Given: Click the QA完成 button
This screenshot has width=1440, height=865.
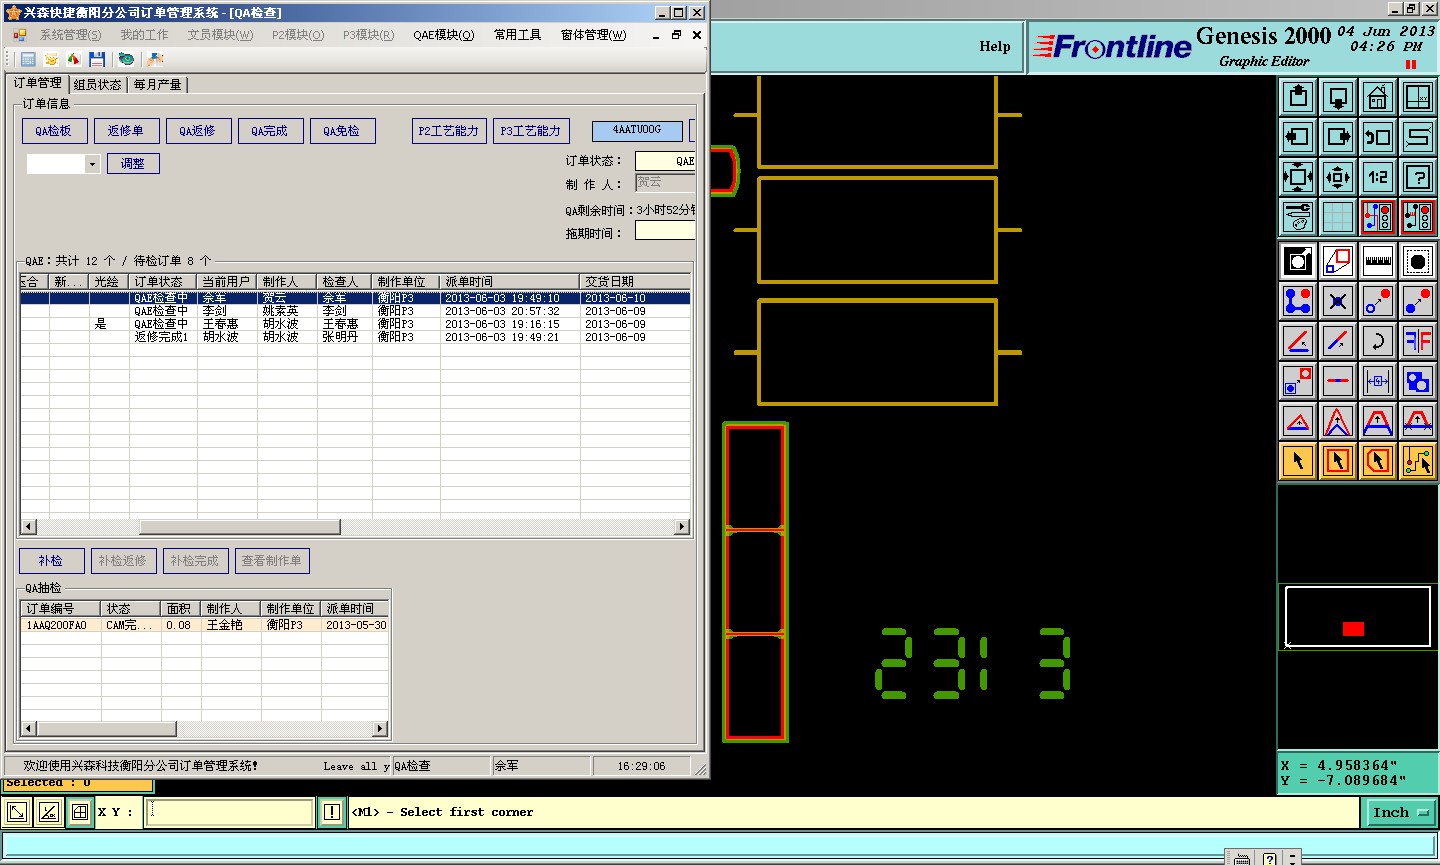Looking at the screenshot, I should (269, 131).
